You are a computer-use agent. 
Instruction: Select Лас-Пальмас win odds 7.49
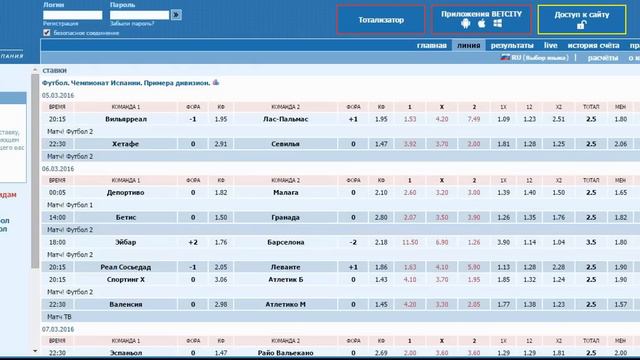pyautogui.click(x=473, y=119)
